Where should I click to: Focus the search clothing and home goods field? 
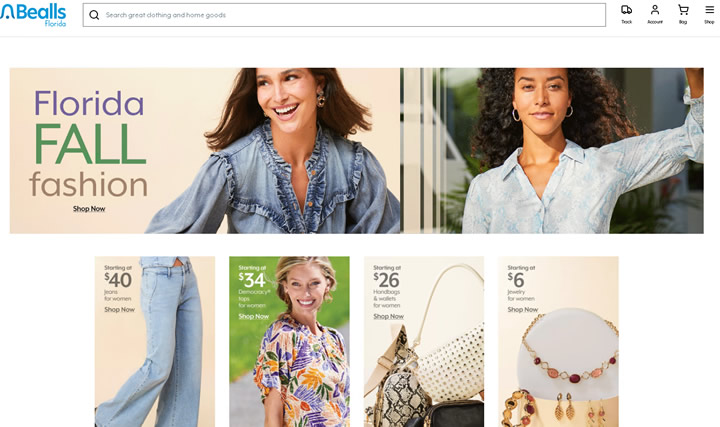tap(344, 15)
